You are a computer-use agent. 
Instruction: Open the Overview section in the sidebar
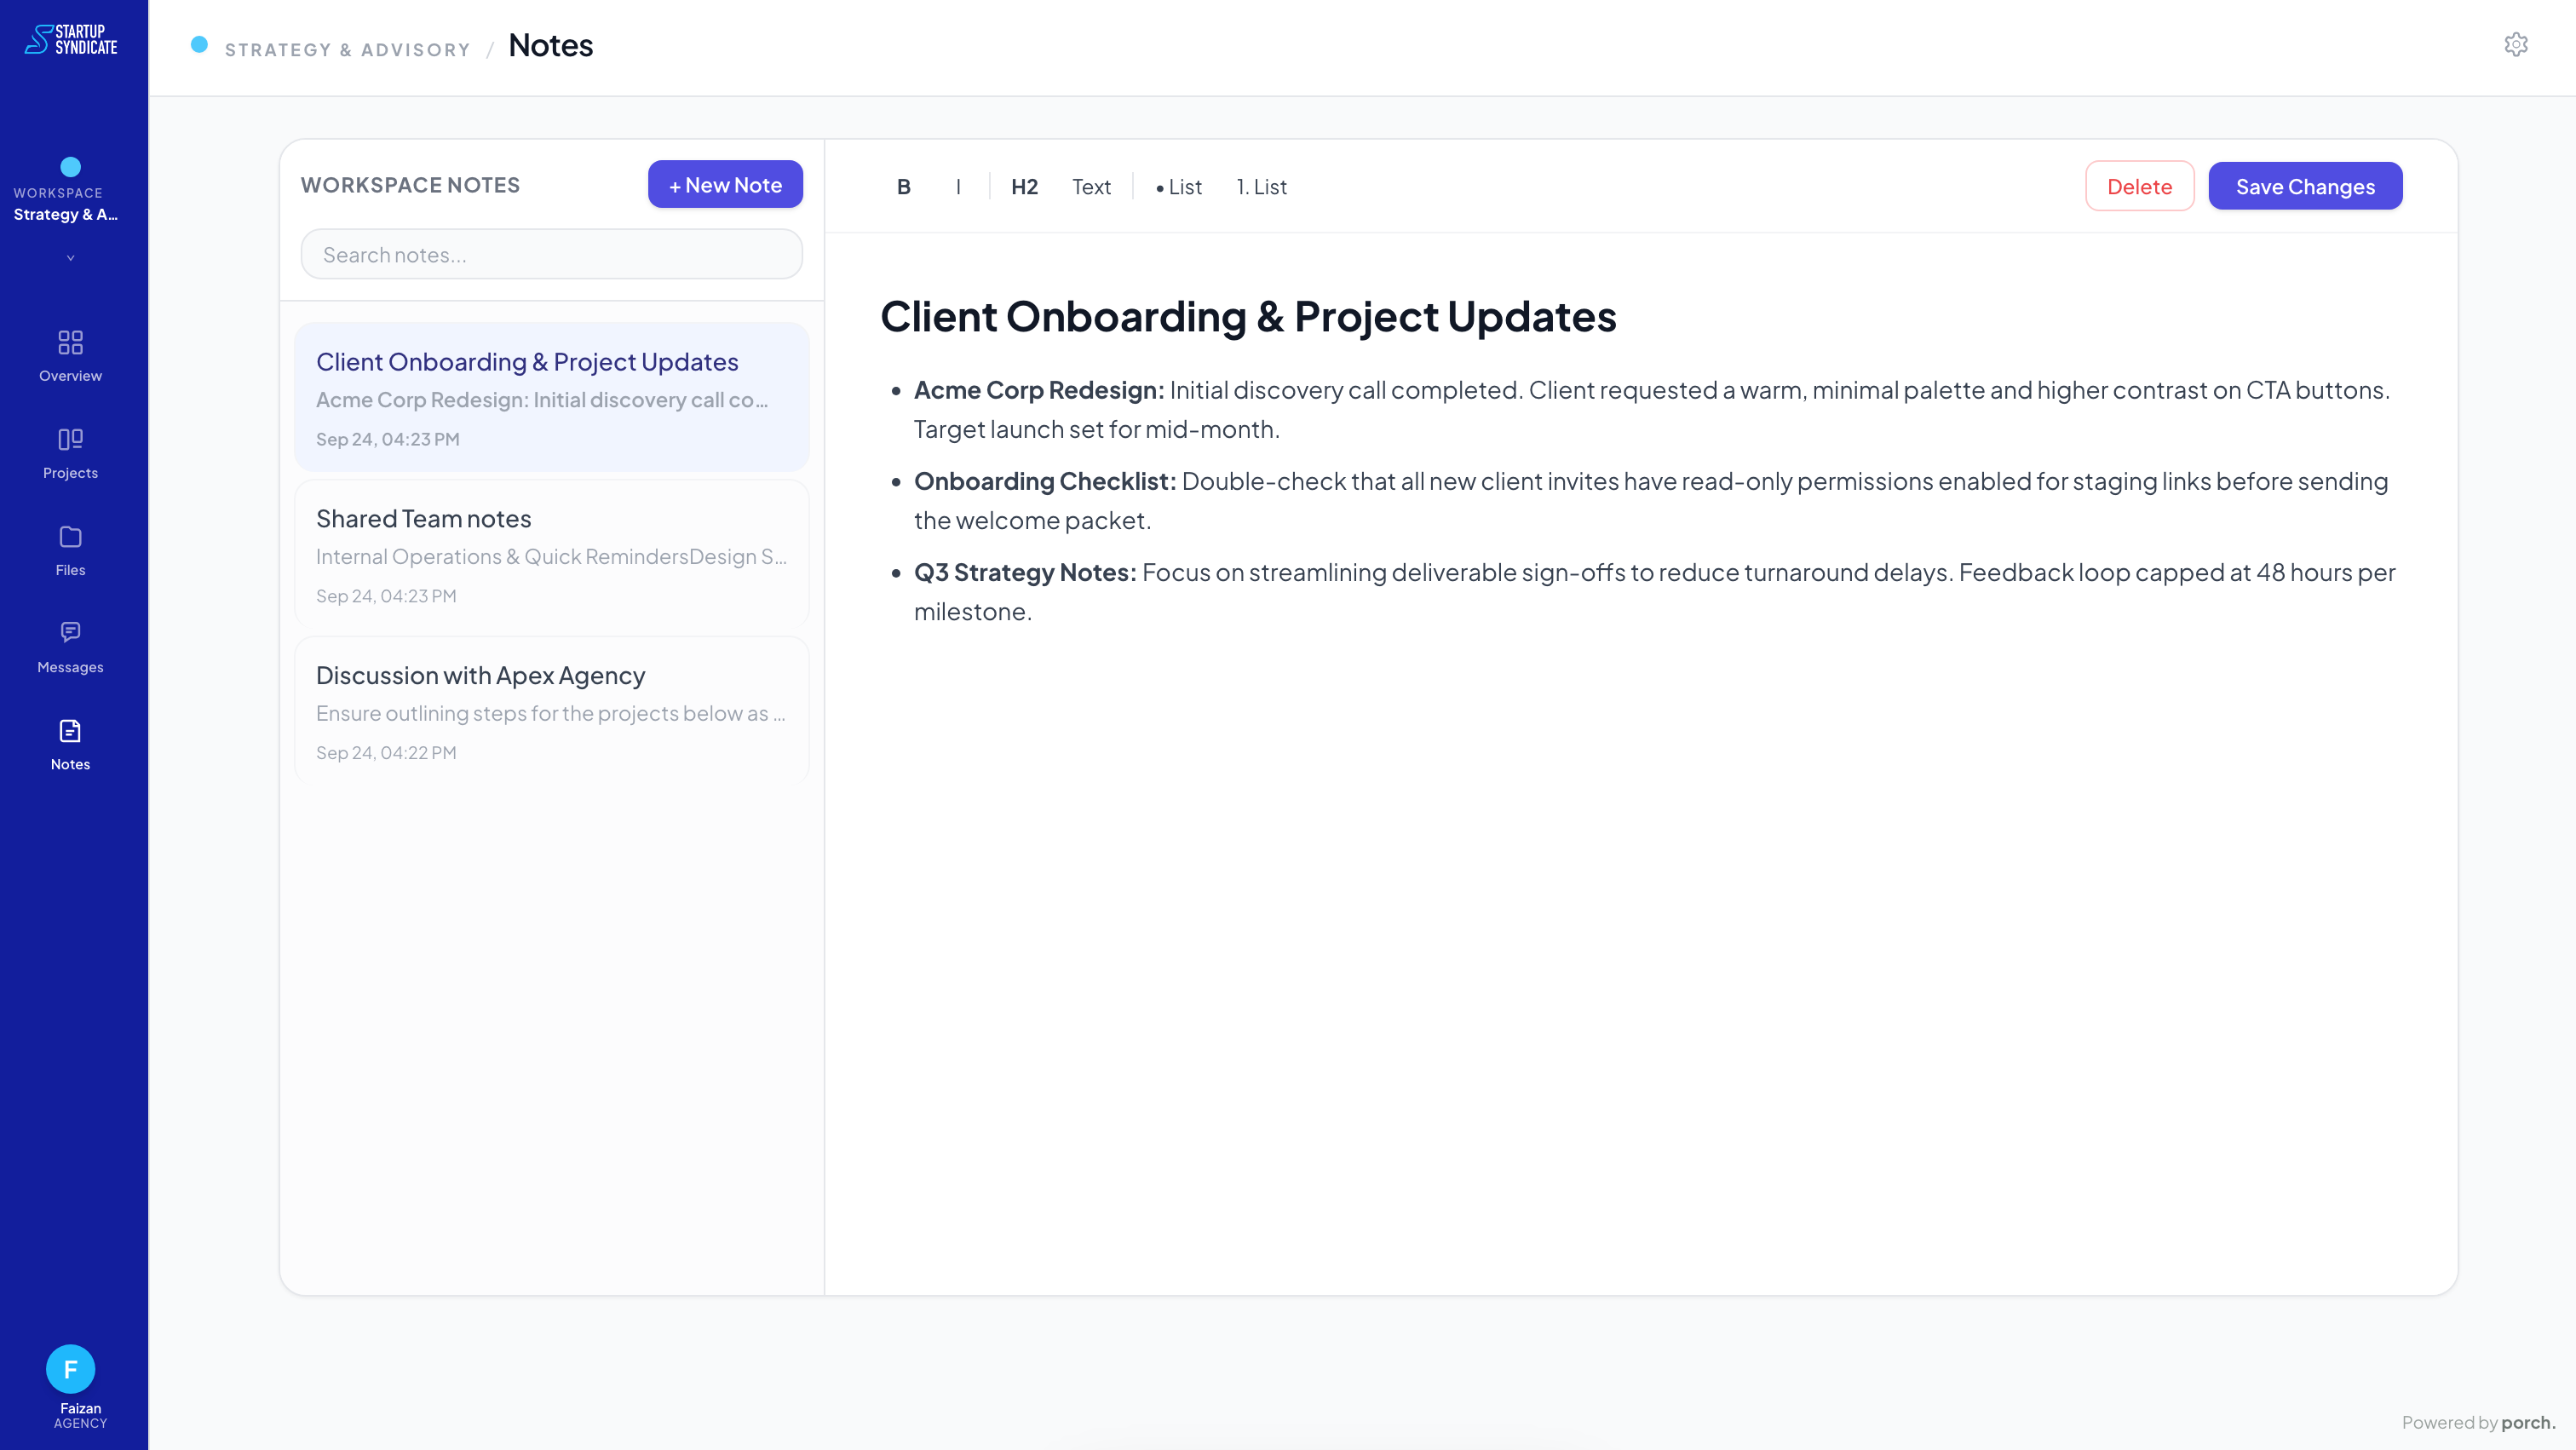[70, 356]
